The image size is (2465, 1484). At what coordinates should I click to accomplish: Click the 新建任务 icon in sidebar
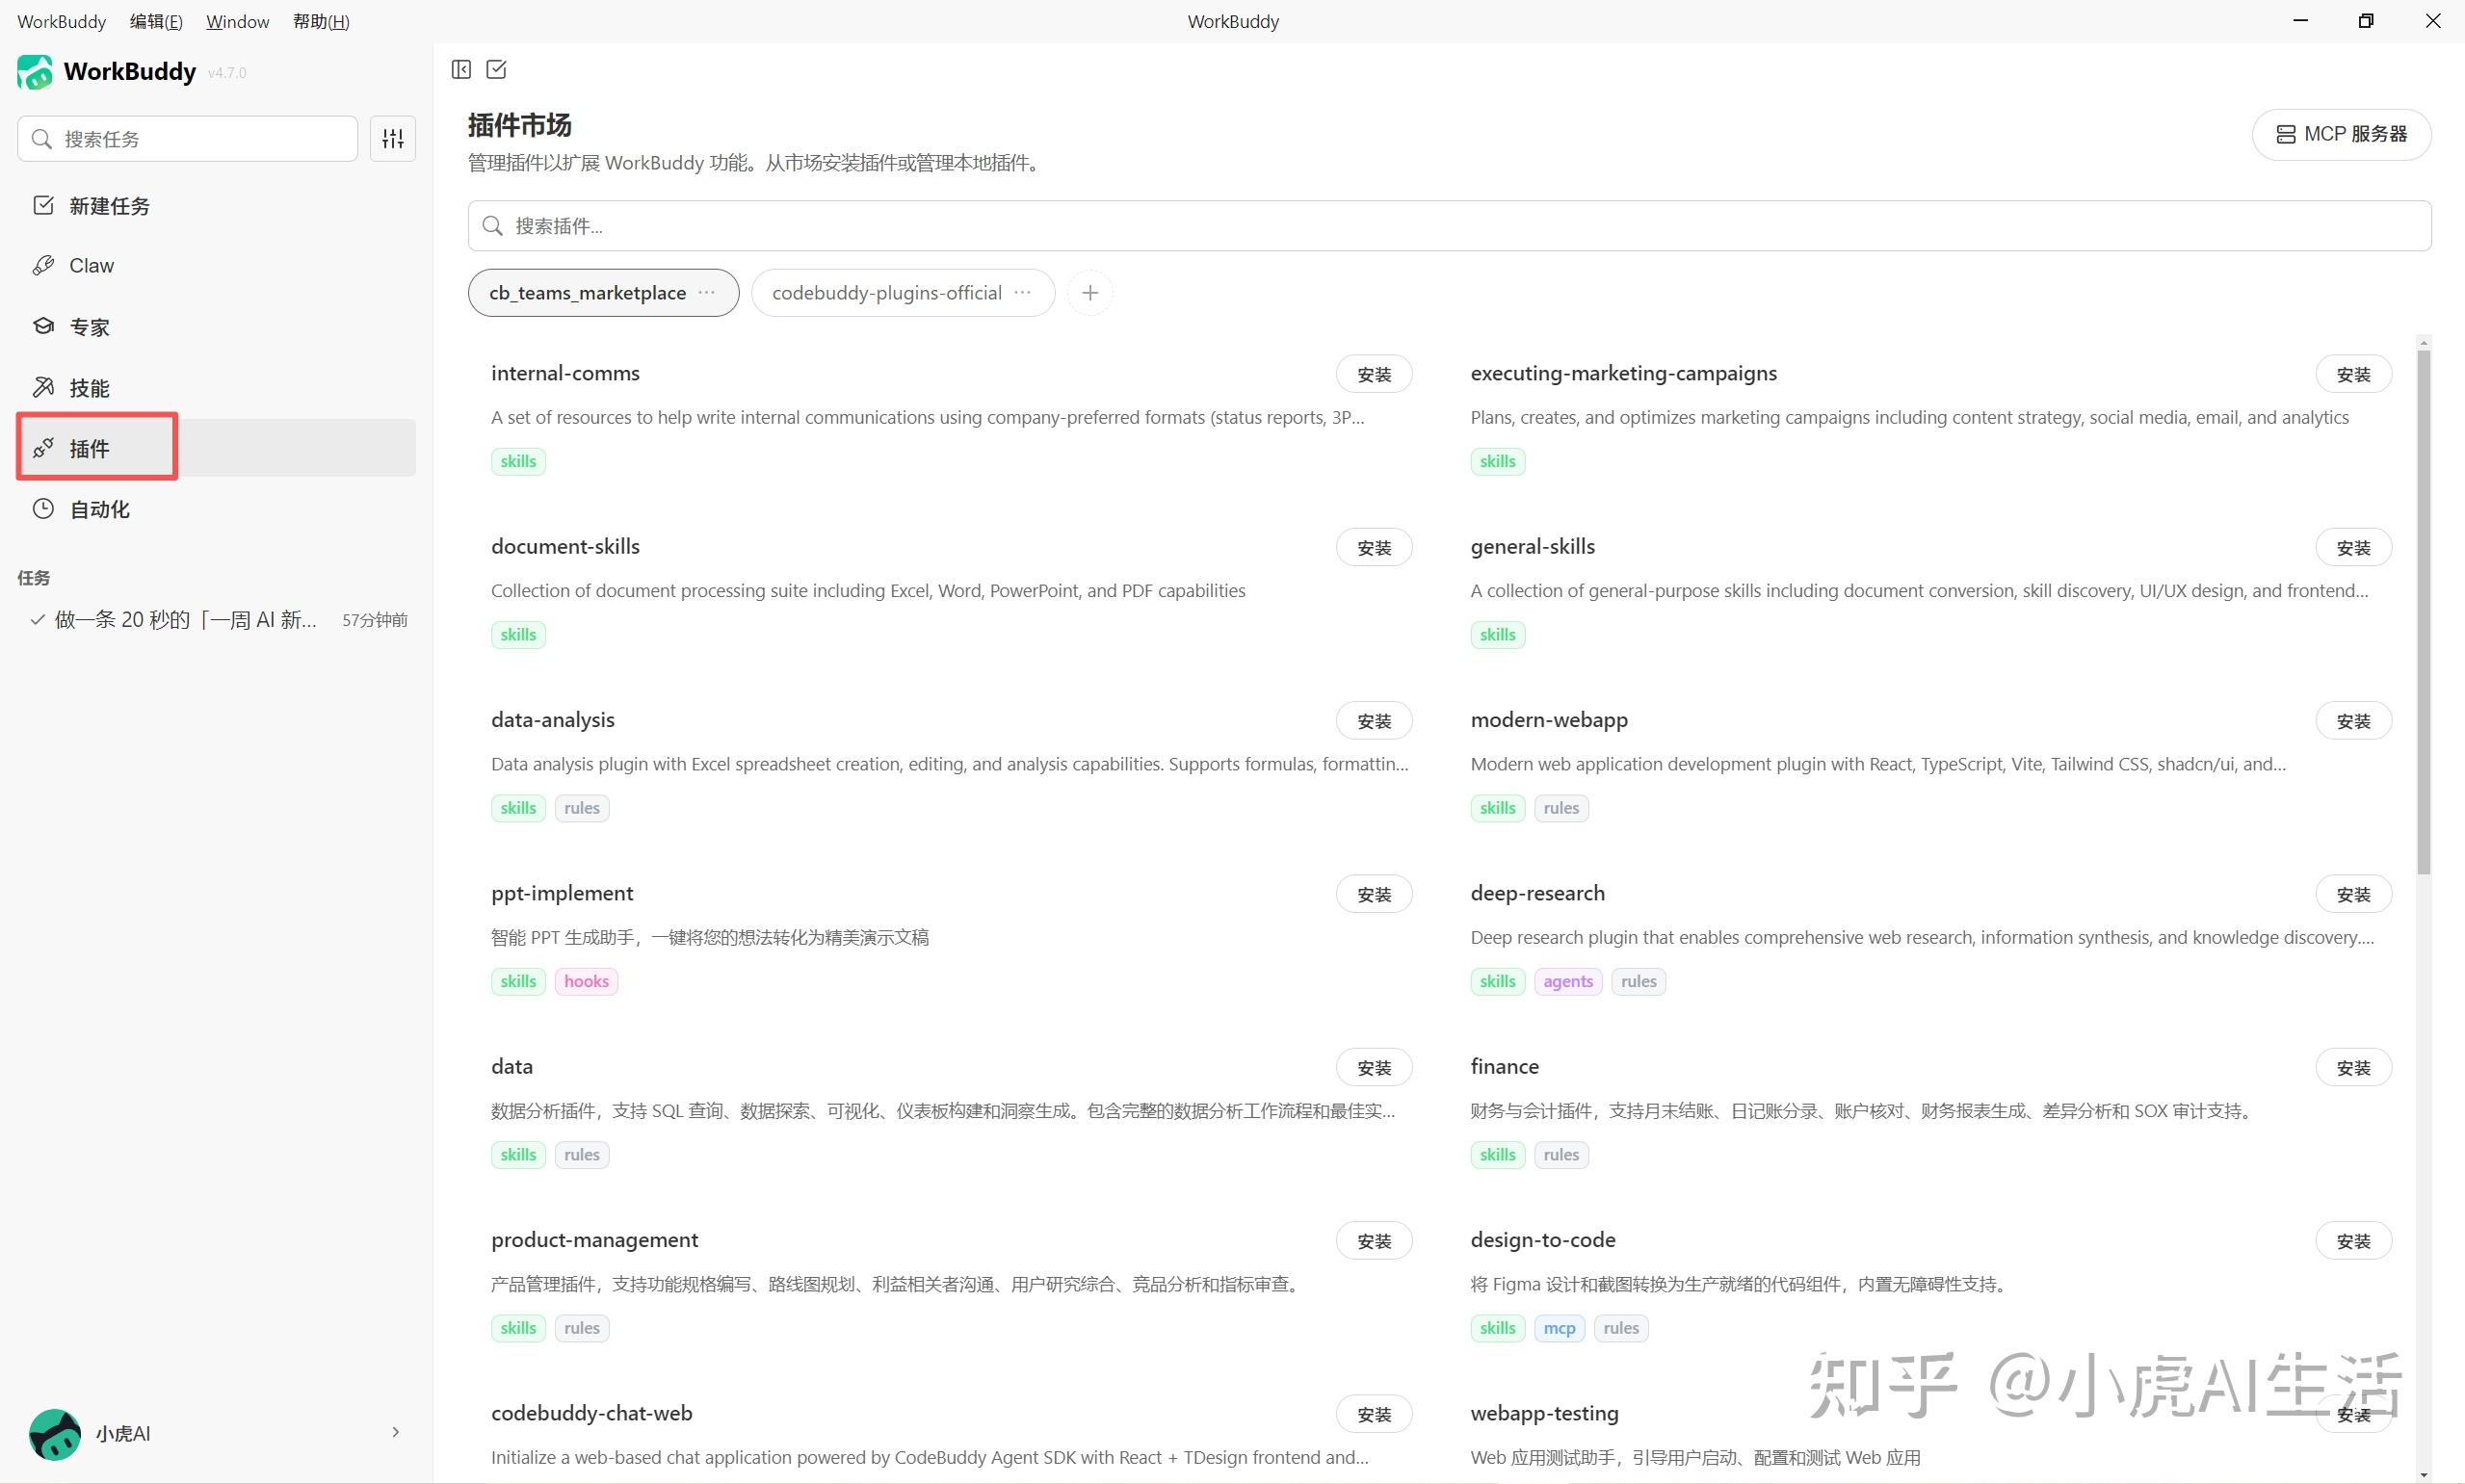[43, 205]
